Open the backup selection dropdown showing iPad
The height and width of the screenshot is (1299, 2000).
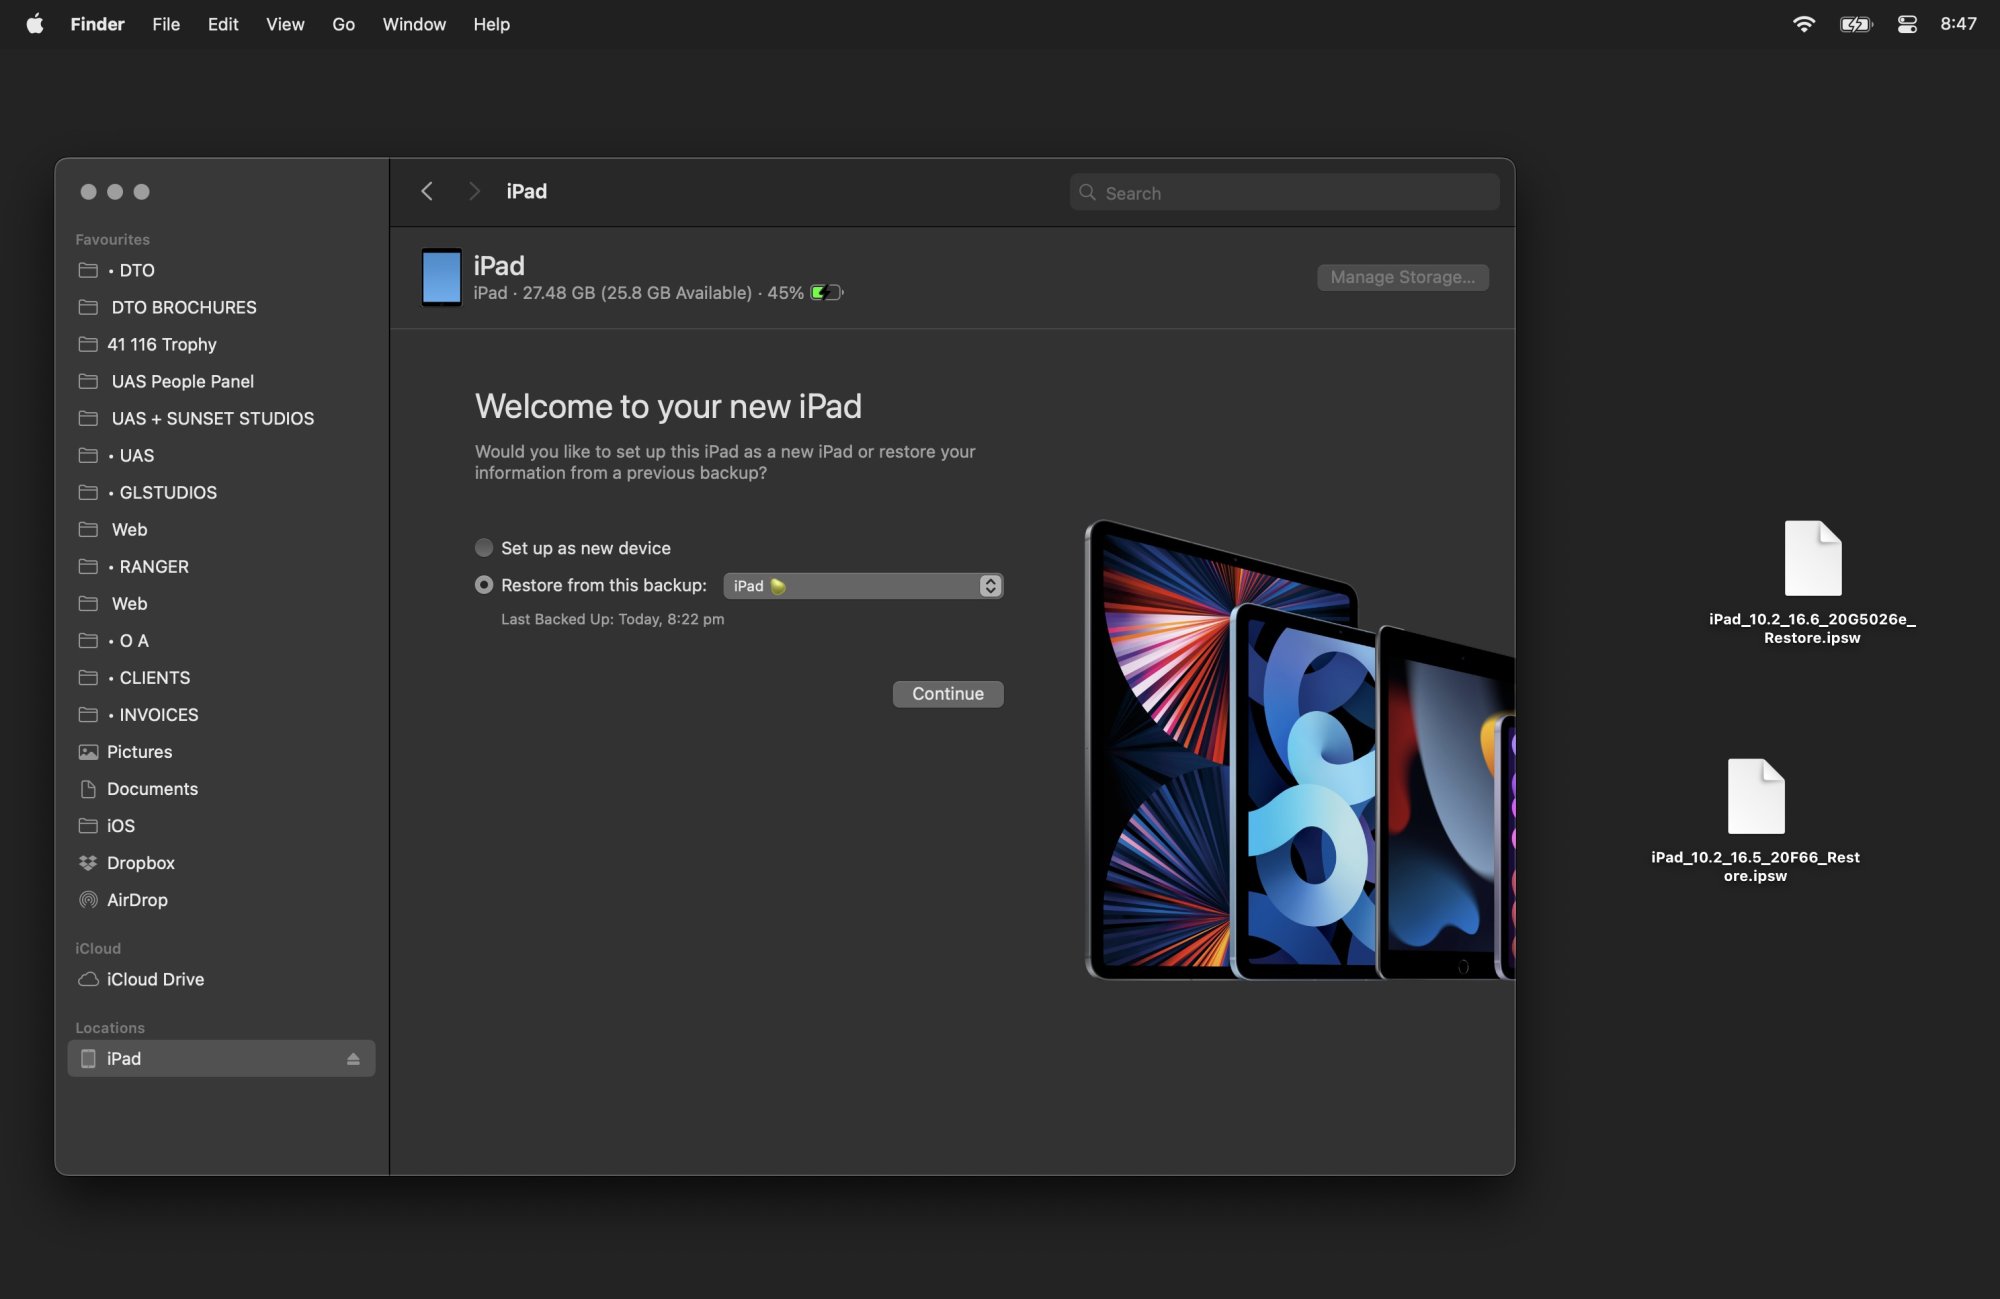[x=863, y=586]
